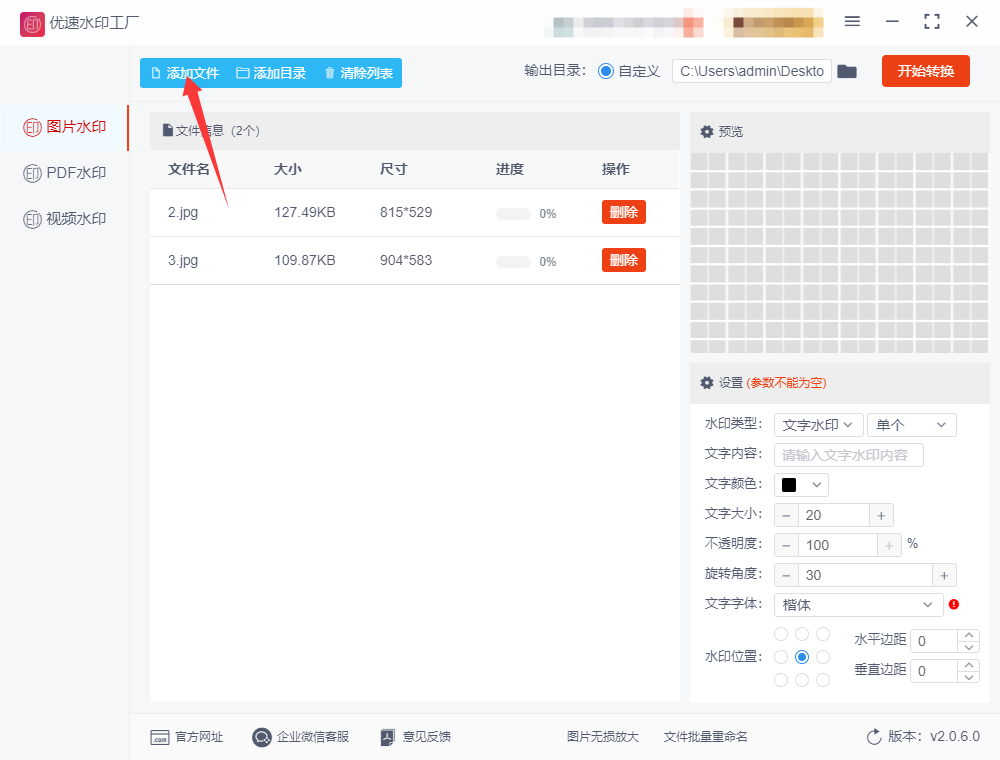The width and height of the screenshot is (1000, 760).
Task: Click the output directory path field
Action: coord(752,71)
